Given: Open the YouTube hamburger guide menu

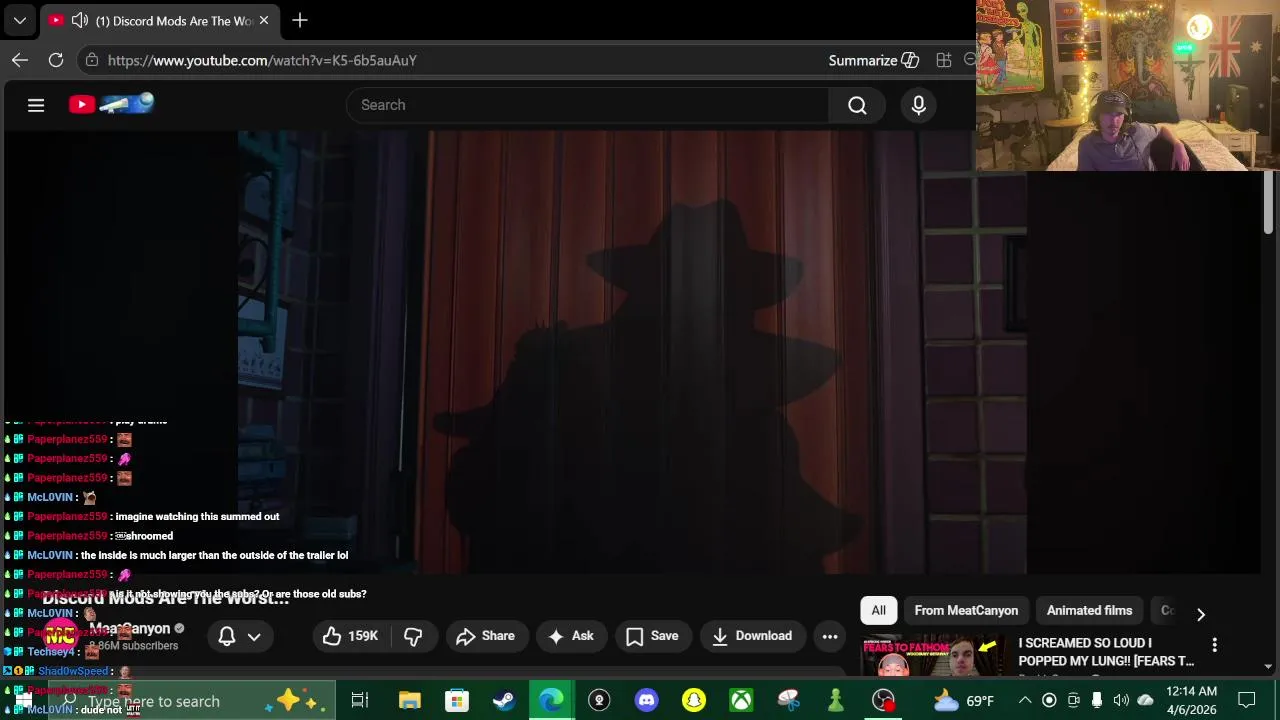Looking at the screenshot, I should tap(36, 105).
